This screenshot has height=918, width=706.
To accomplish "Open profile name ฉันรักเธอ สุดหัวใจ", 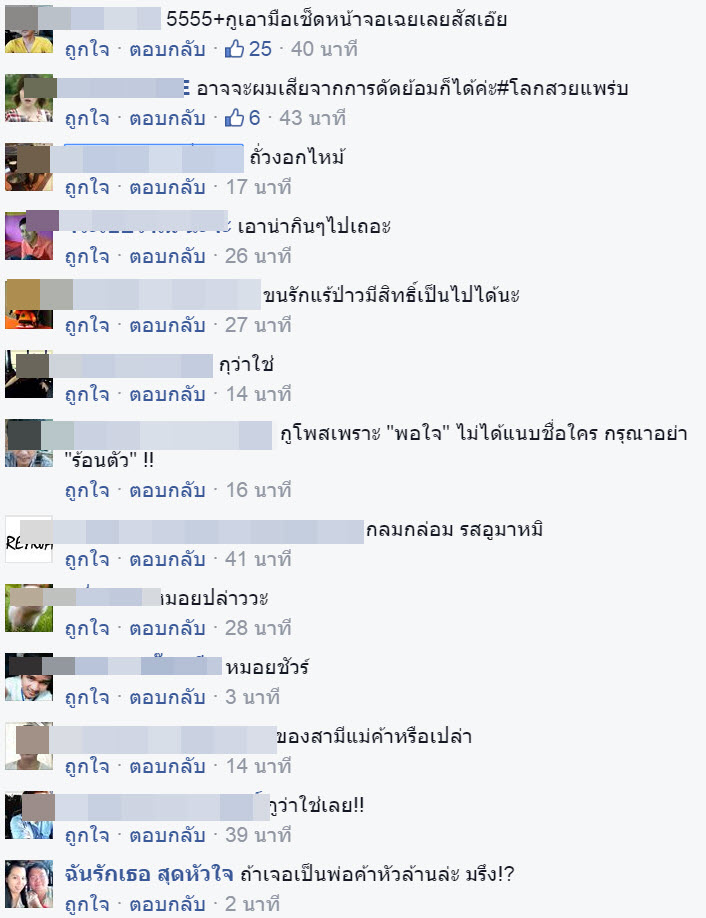I will 149,874.
